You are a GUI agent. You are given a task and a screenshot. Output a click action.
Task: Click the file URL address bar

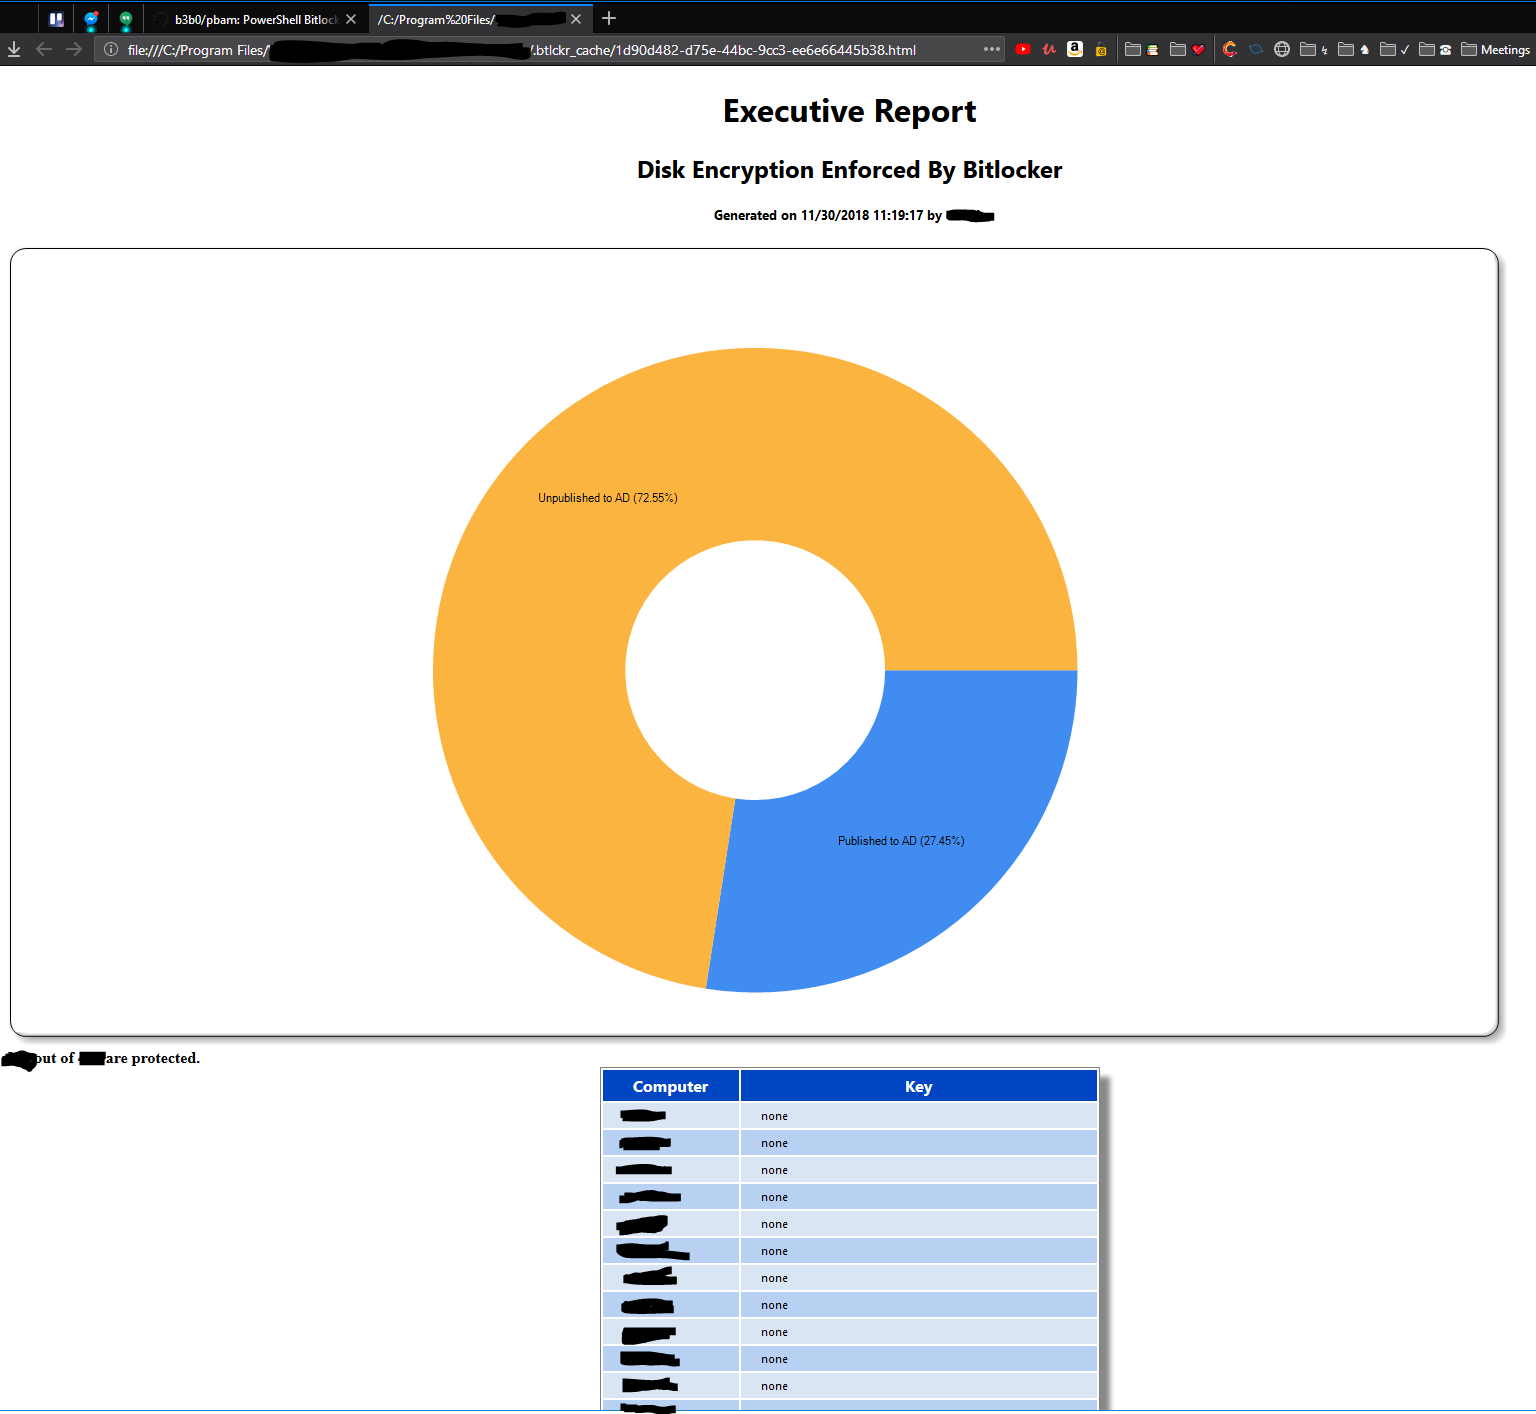pos(550,49)
